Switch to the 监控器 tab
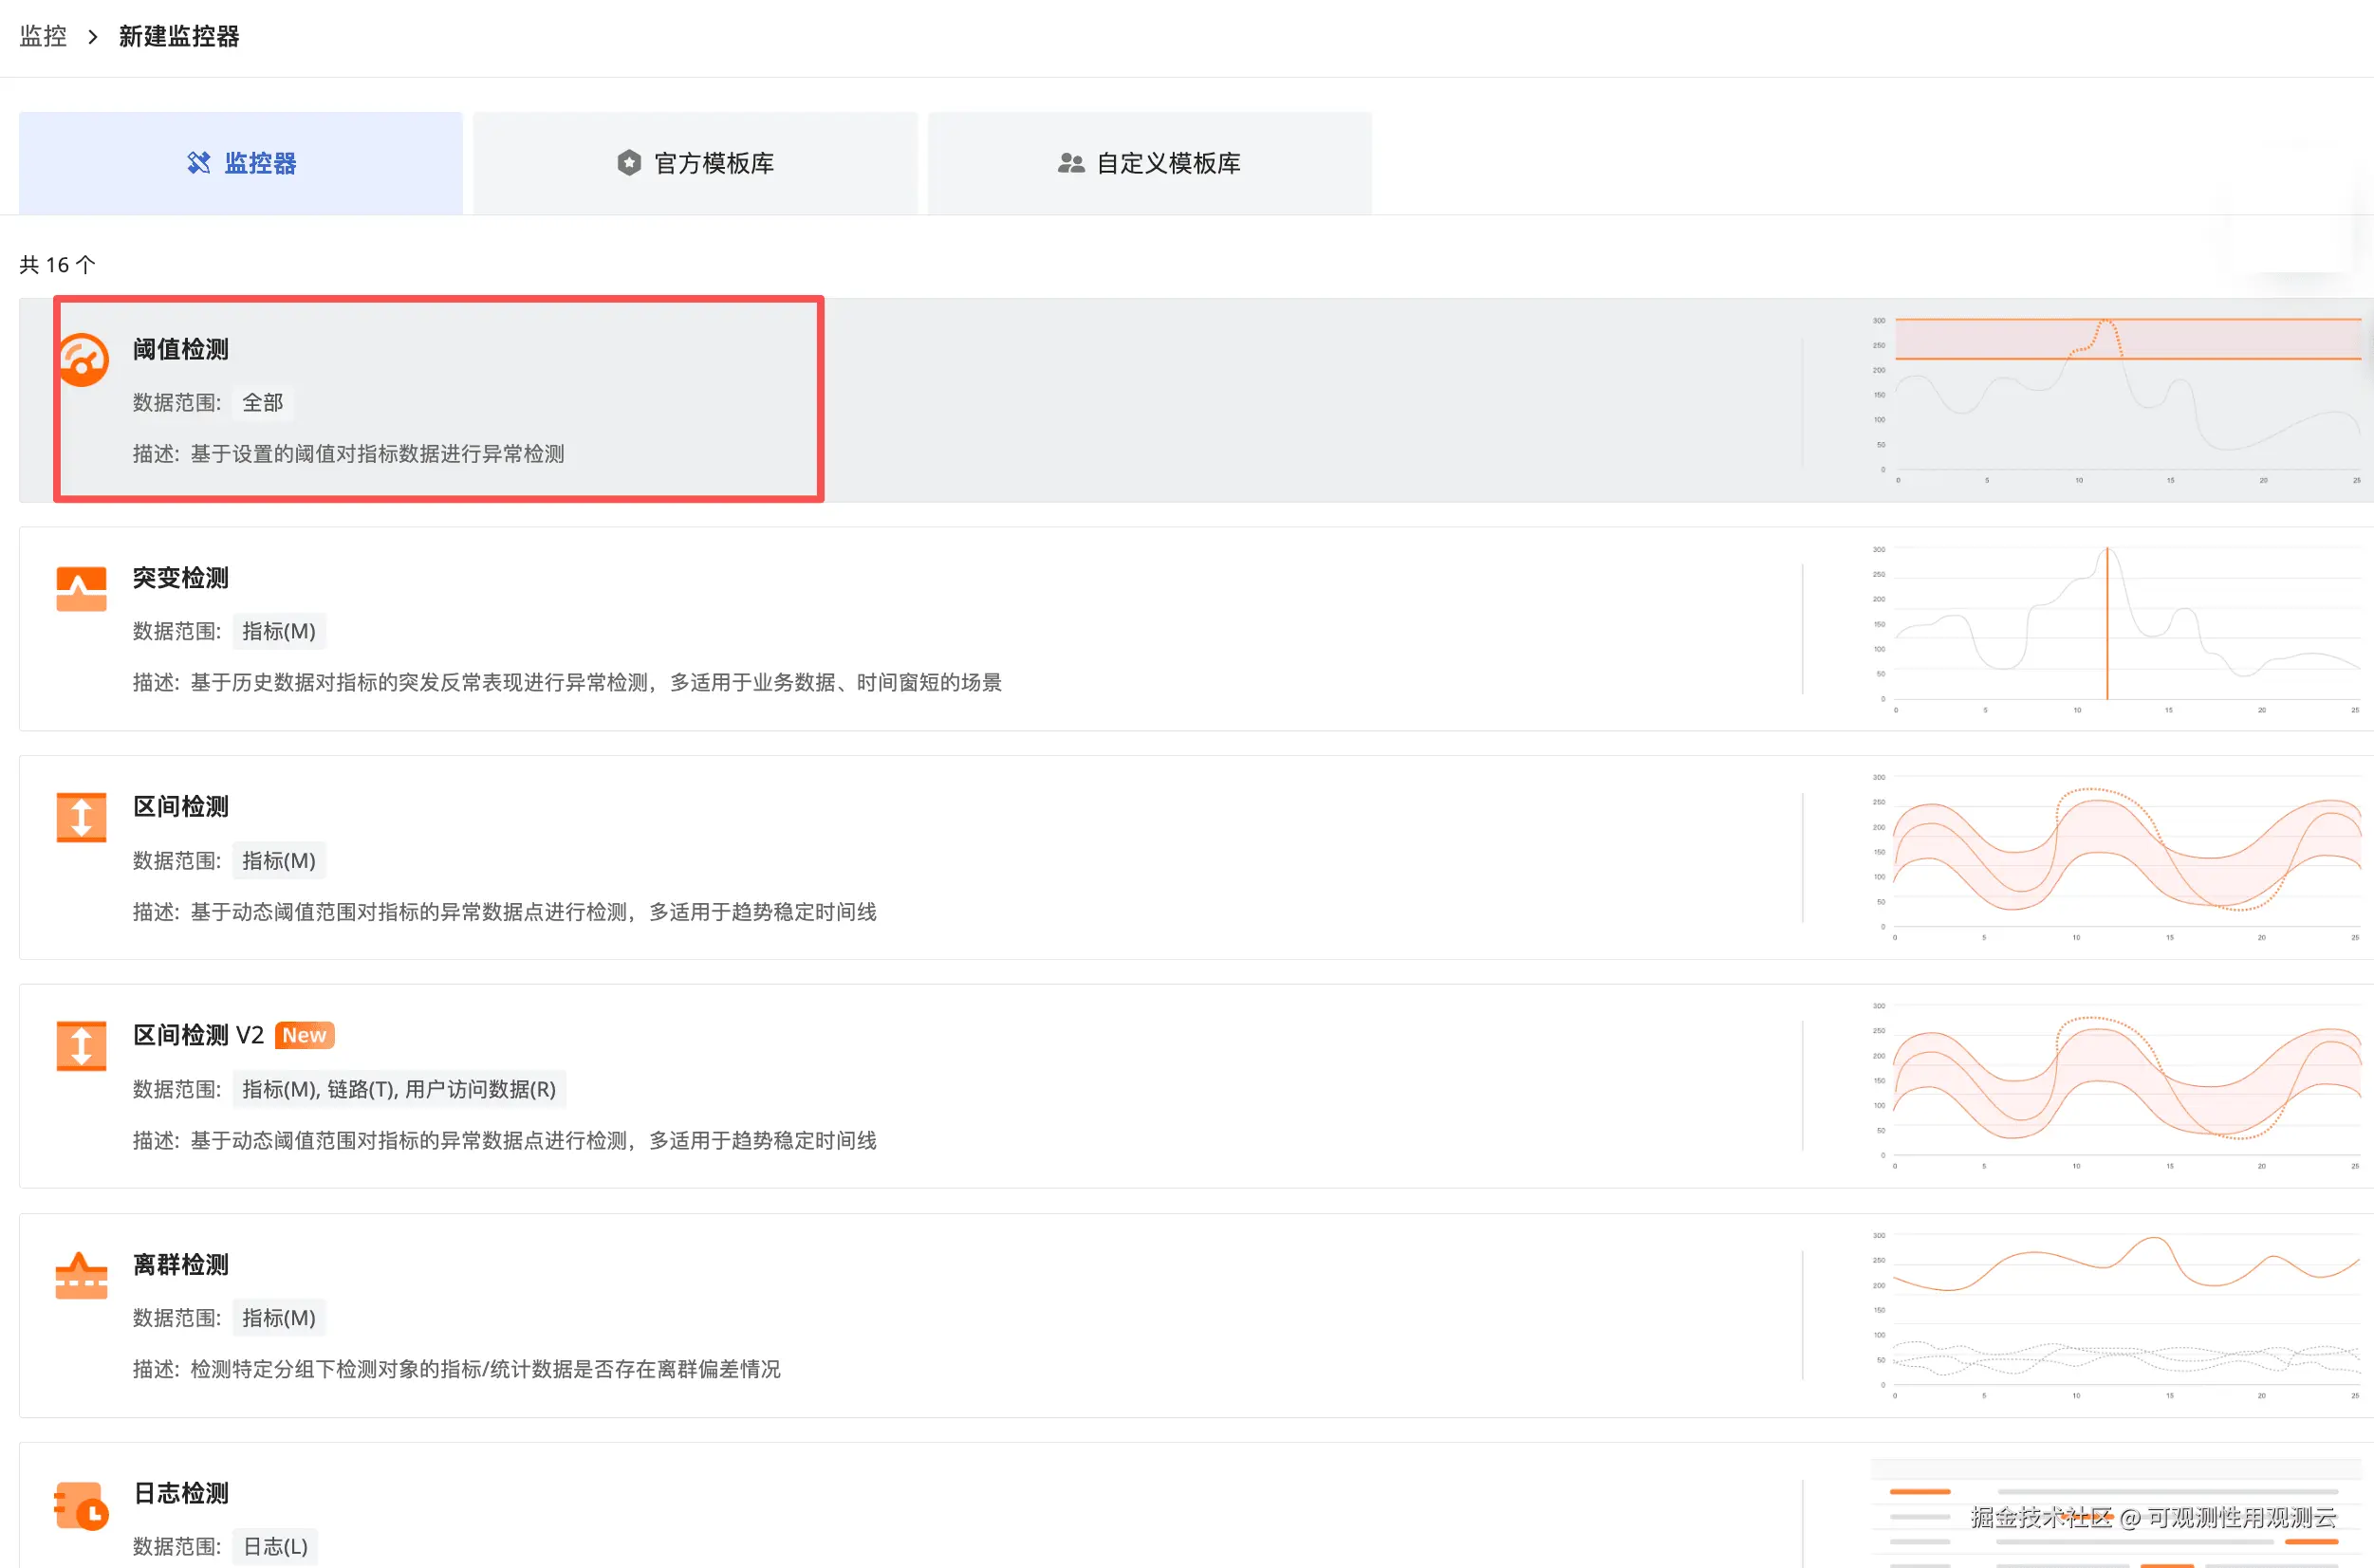 (x=241, y=163)
